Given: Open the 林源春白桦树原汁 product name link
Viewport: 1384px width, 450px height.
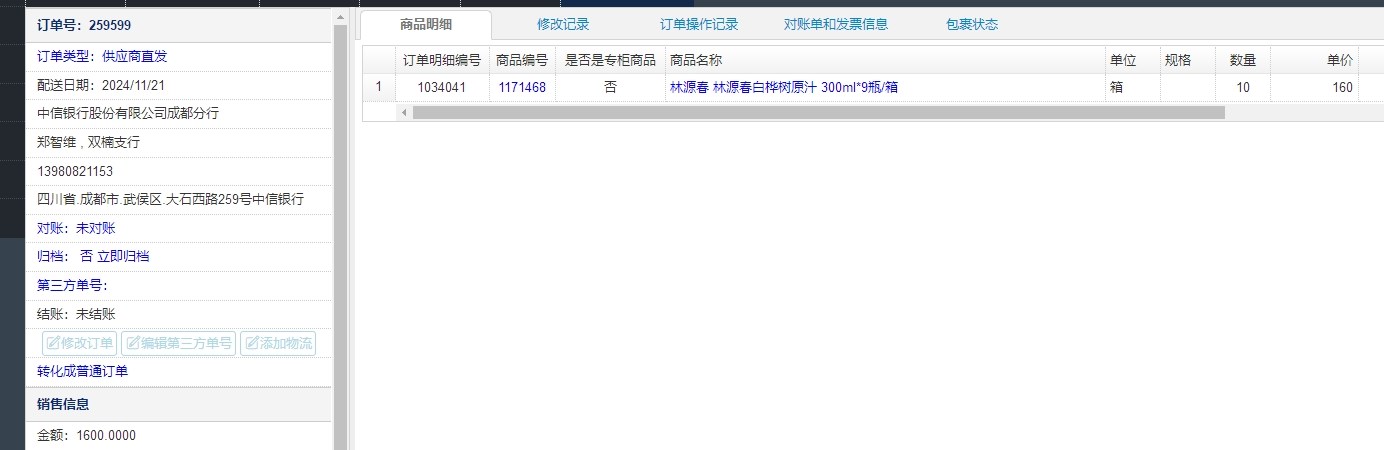Looking at the screenshot, I should [x=784, y=87].
